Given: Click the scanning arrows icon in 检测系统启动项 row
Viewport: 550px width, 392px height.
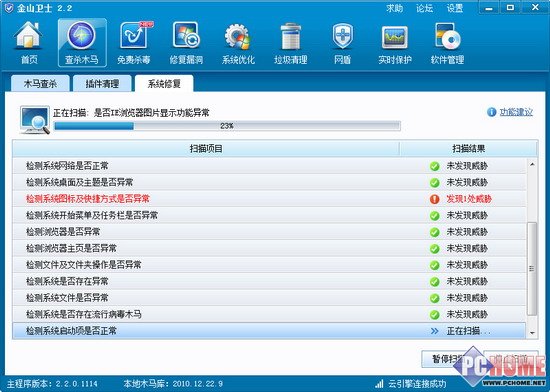Looking at the screenshot, I should click(x=435, y=331).
